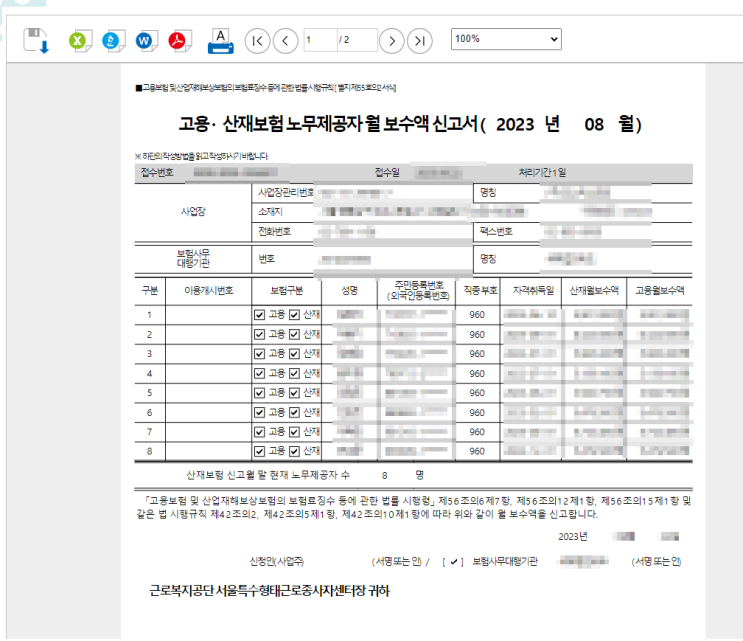Click the 960 code in row 8
The image size is (743, 641).
coord(477,451)
